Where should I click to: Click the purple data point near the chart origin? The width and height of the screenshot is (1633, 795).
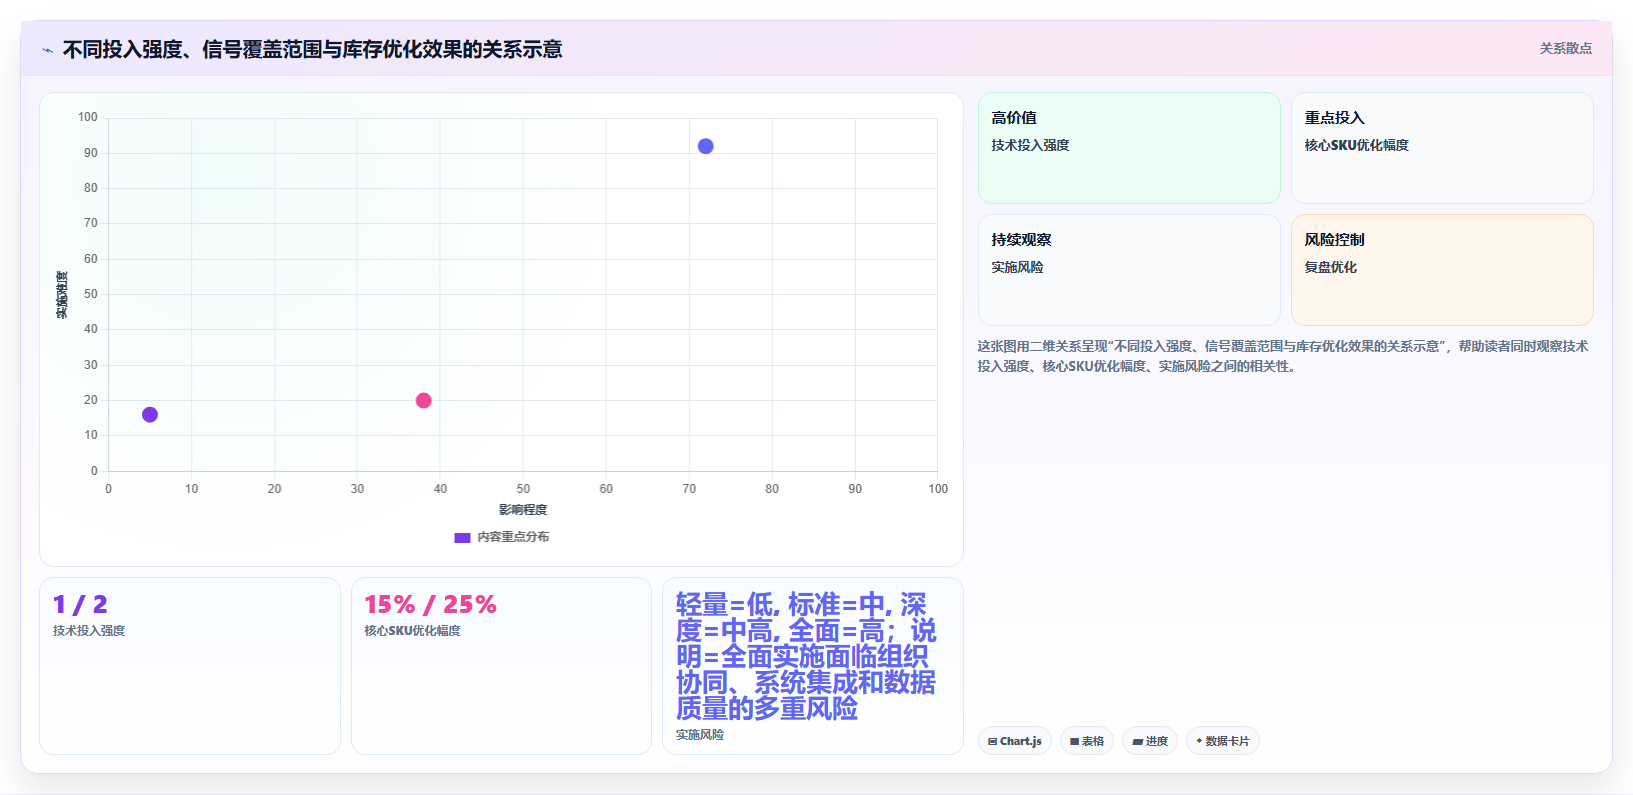150,414
